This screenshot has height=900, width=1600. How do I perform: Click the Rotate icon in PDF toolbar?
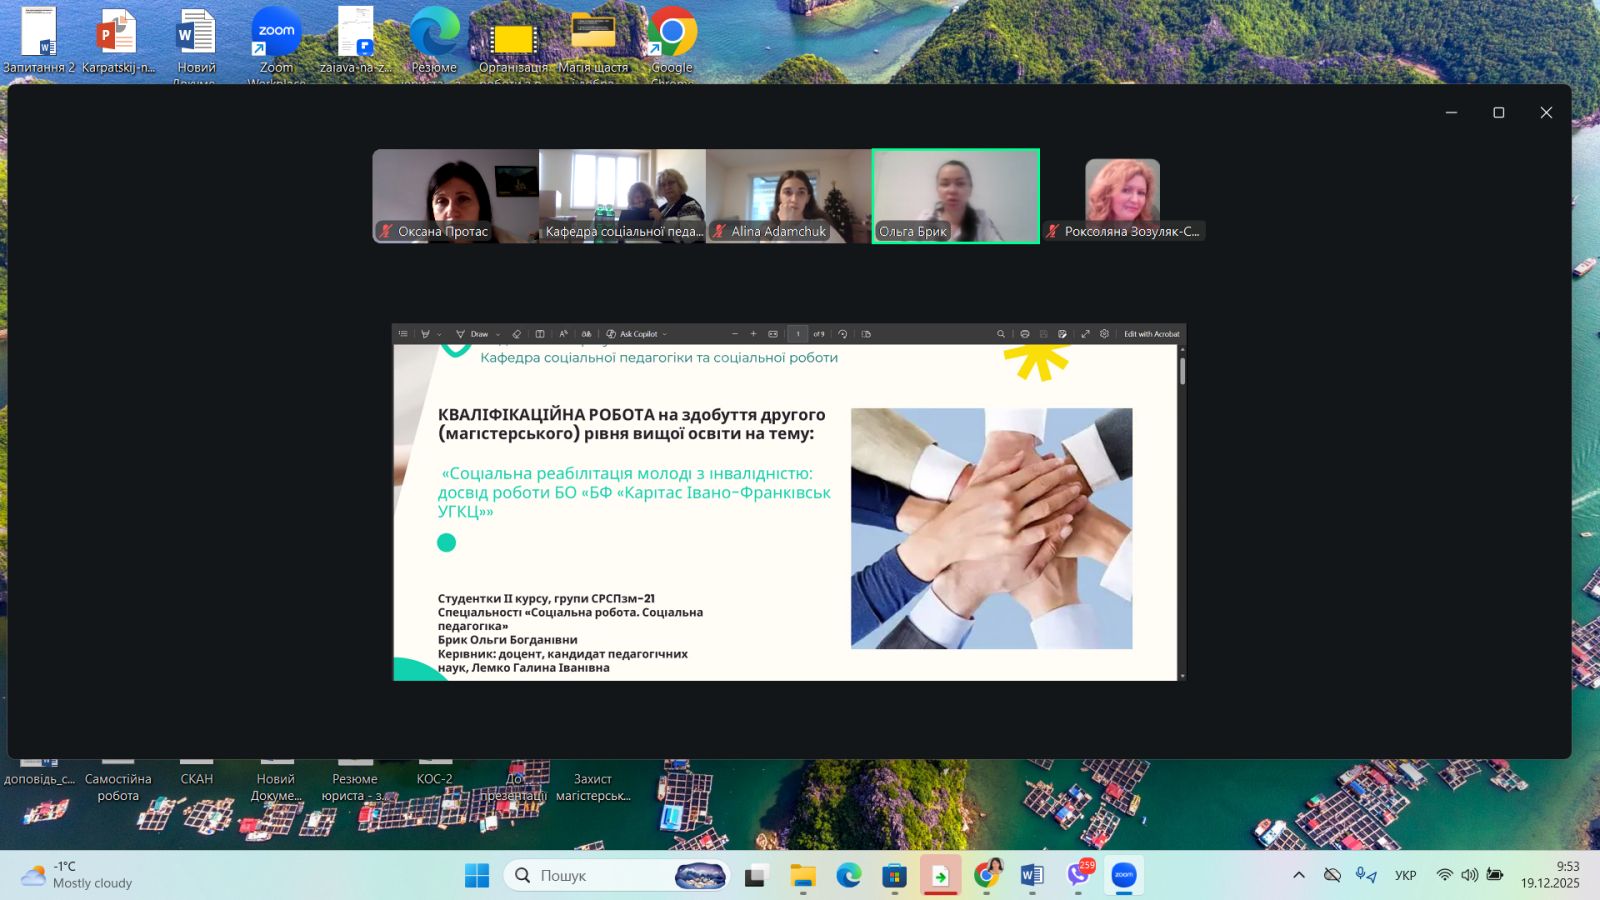tap(843, 334)
